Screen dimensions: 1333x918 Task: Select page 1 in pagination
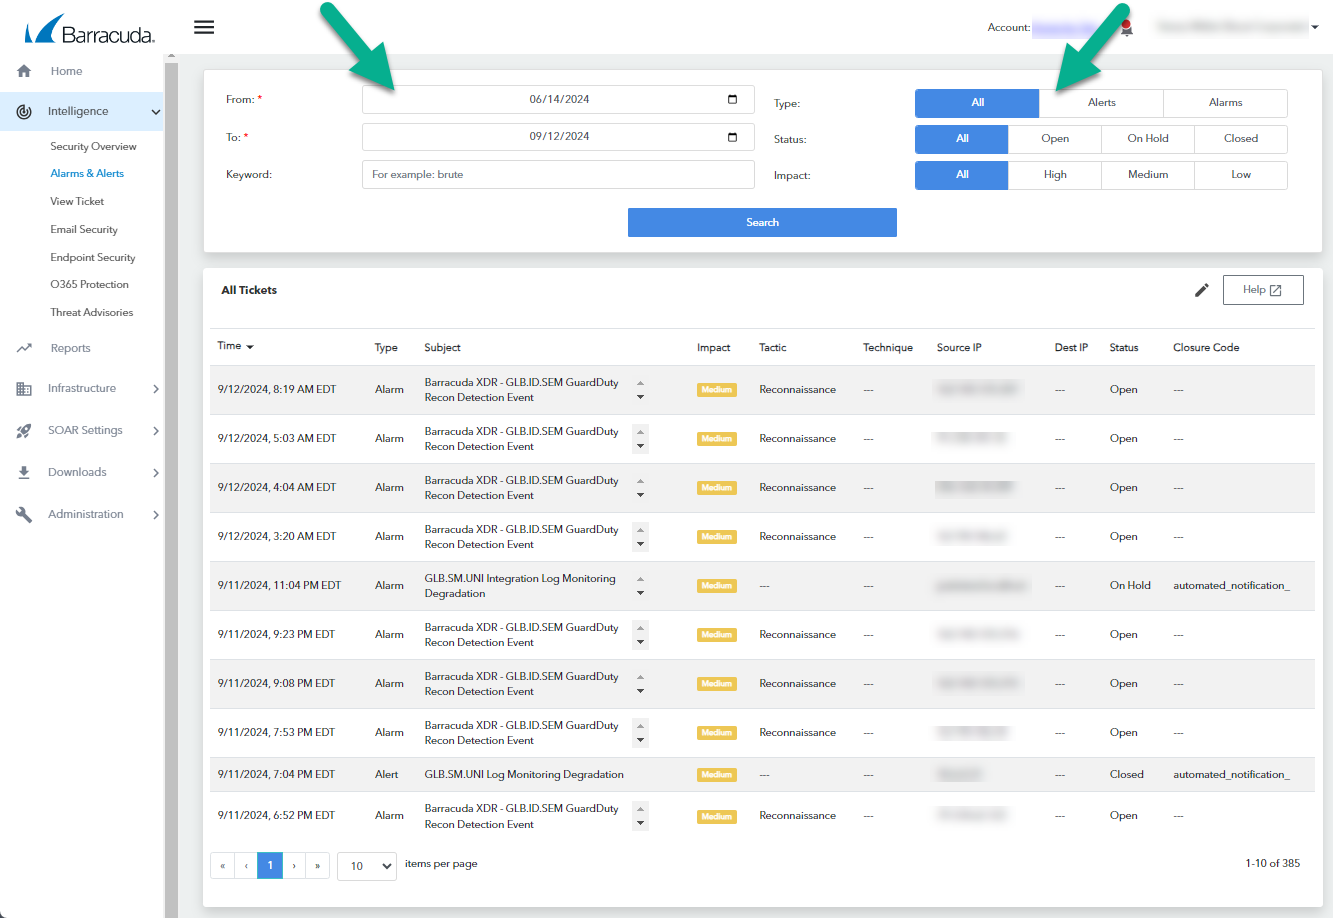(270, 866)
